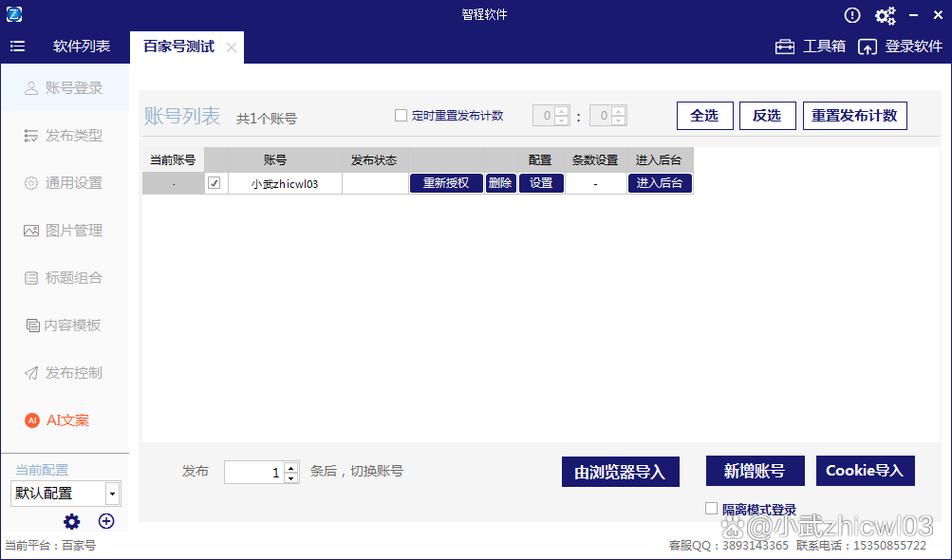Minimize the 智程软件 window

coord(914,15)
